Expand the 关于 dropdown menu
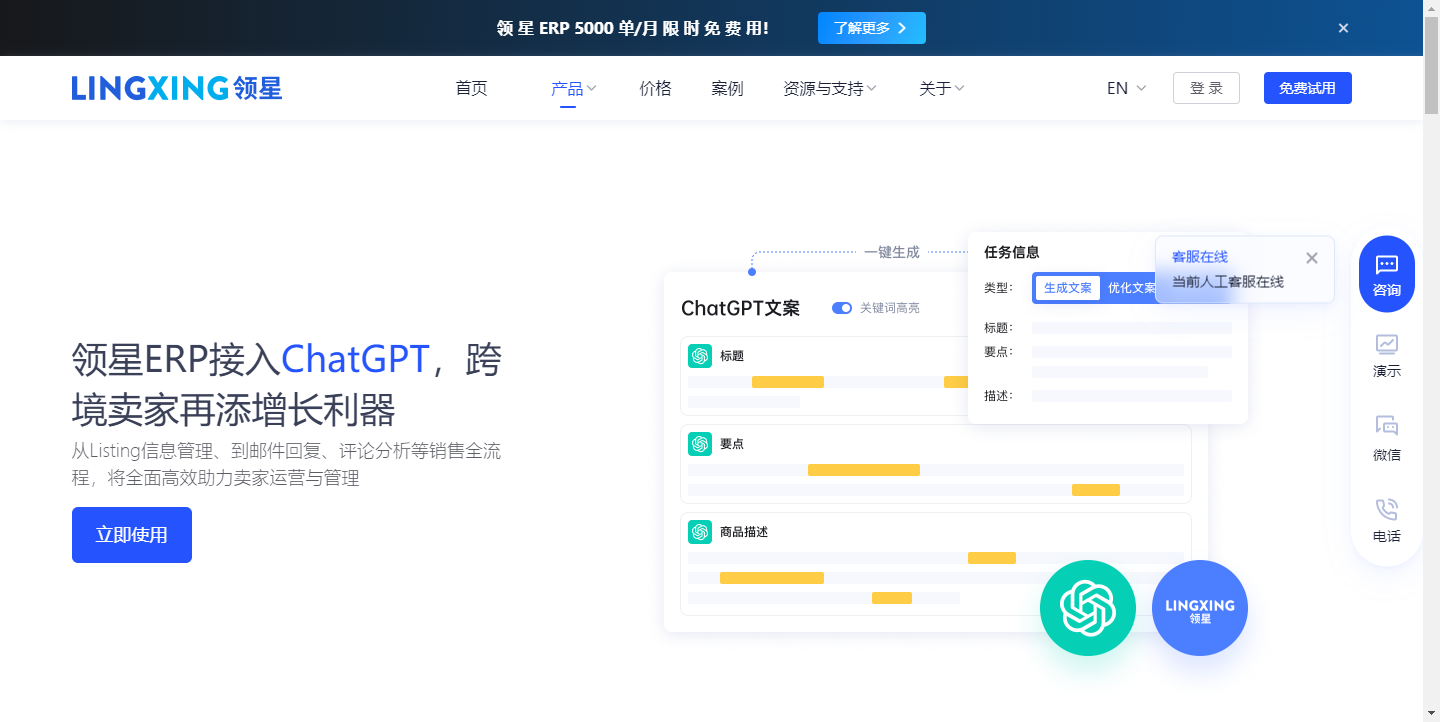Screen dimensions: 1440x722 942,88
